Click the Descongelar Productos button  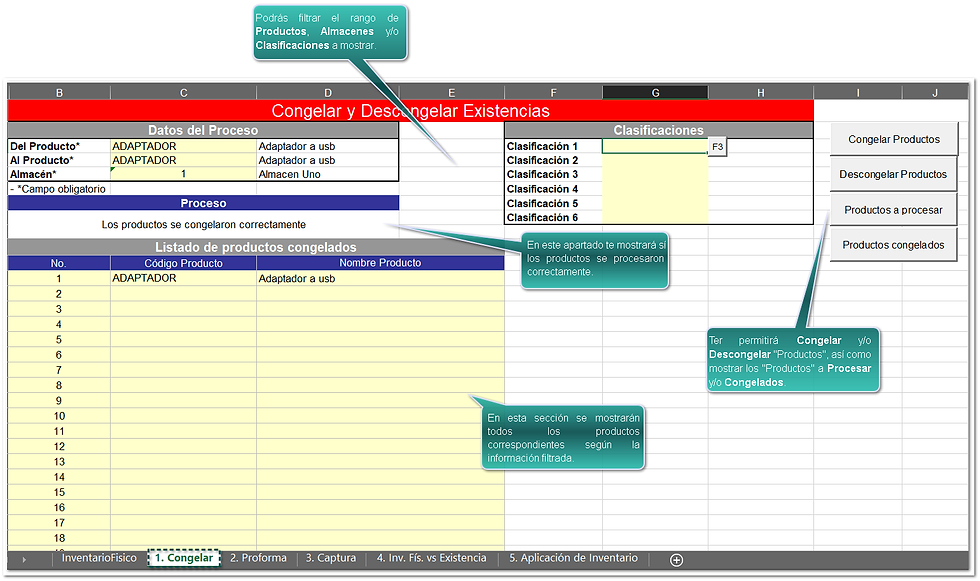[894, 174]
